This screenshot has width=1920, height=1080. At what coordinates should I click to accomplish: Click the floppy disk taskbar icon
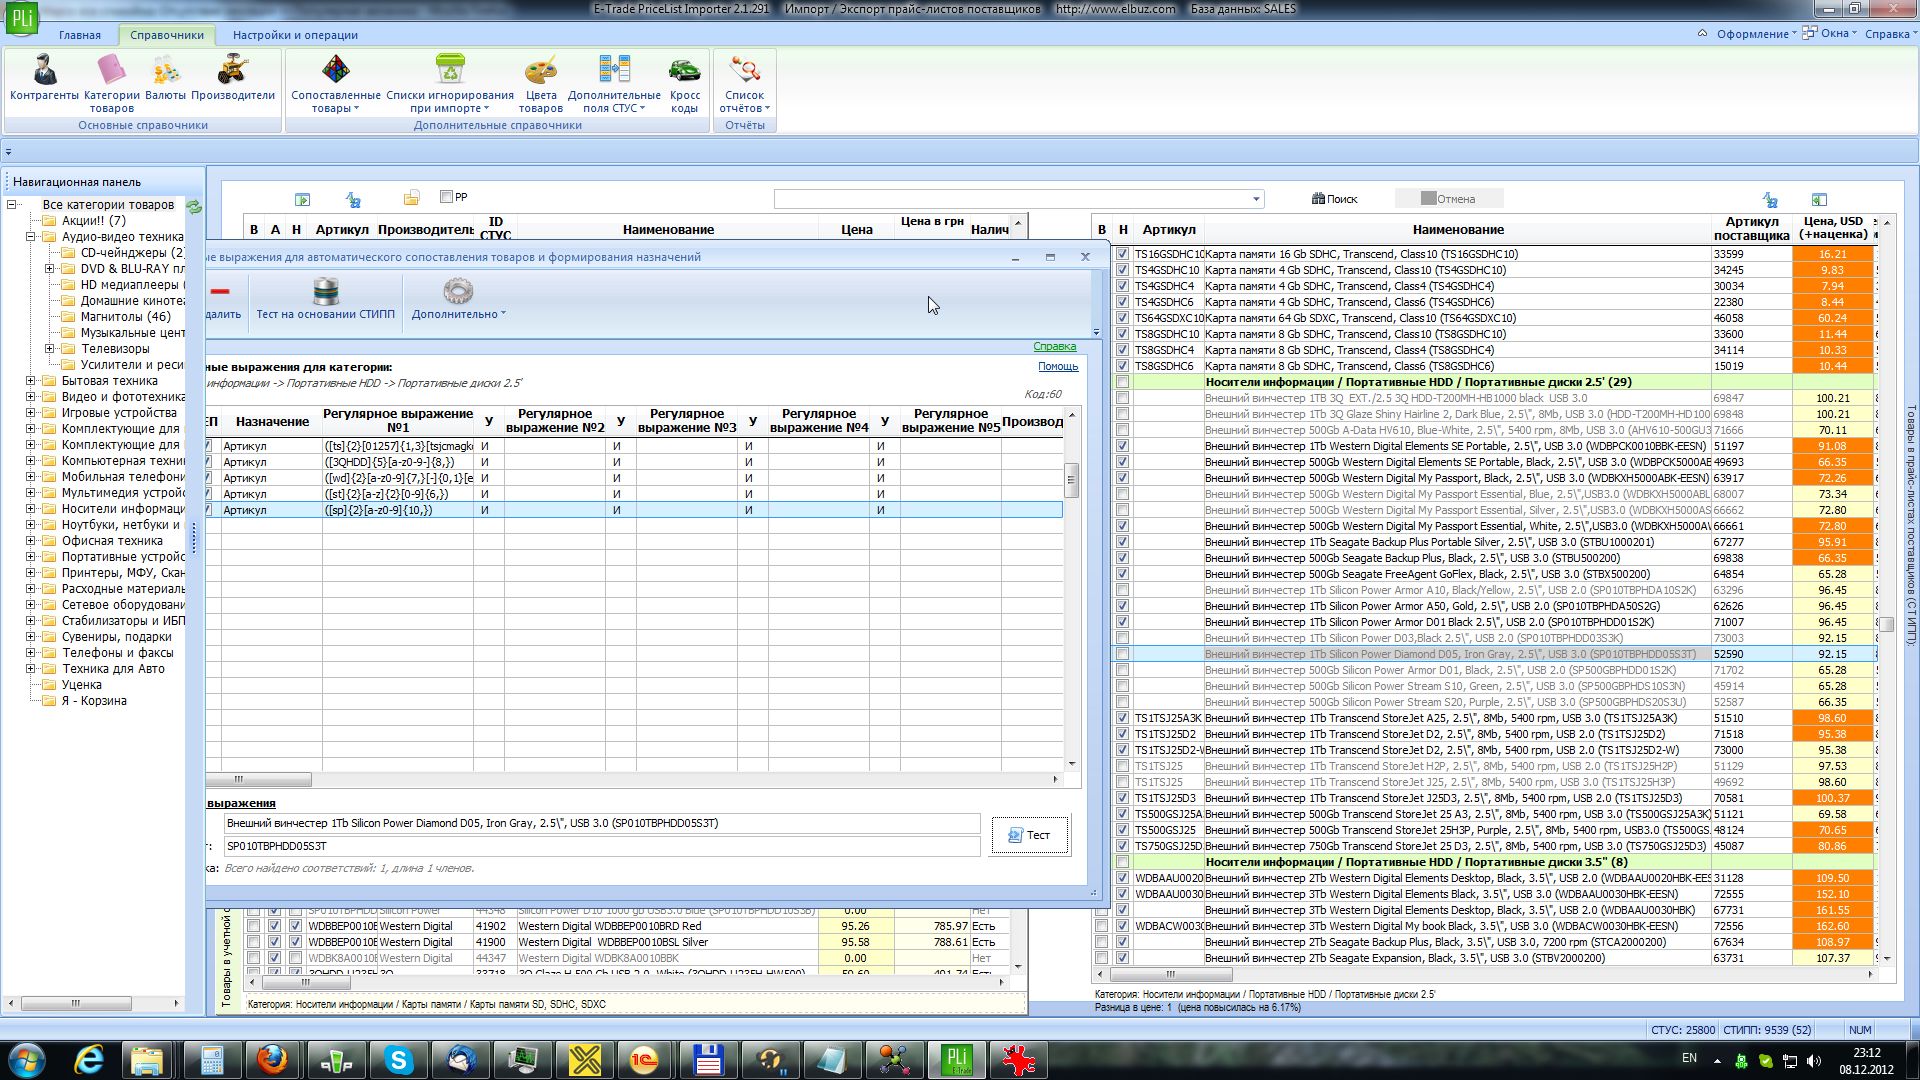pos(708,1059)
